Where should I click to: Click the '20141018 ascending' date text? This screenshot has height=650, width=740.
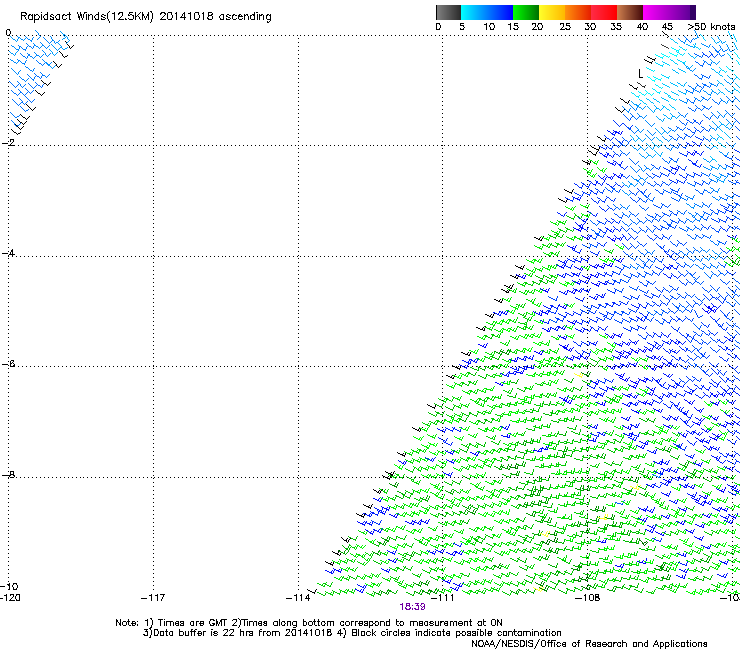tap(215, 17)
